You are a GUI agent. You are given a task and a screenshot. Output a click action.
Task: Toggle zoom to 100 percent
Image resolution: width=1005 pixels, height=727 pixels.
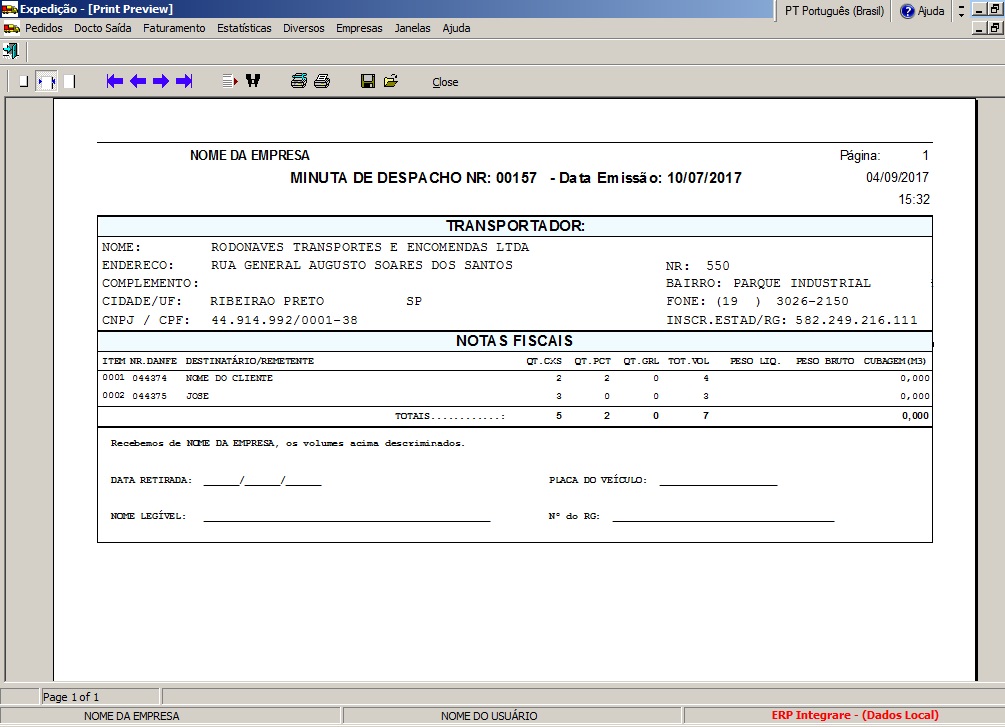69,81
